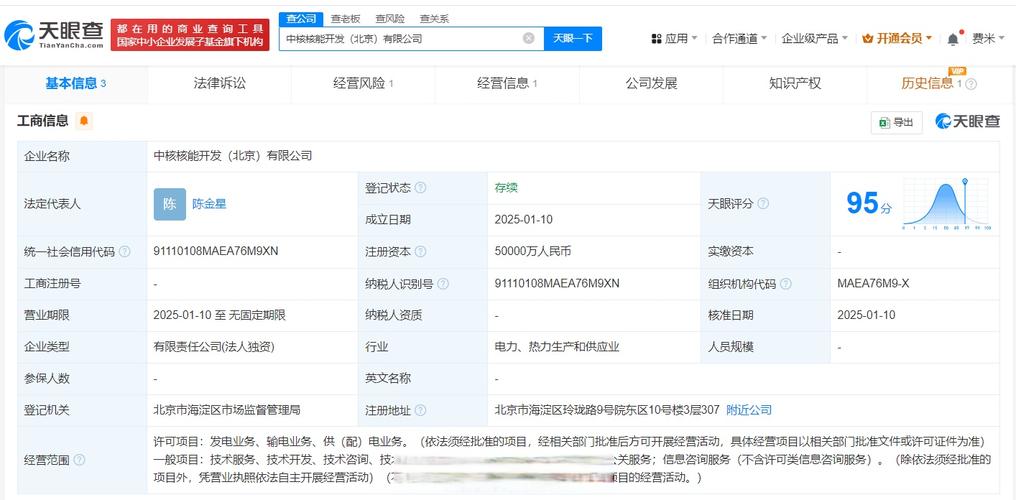Click the Tianyancha logo
Image resolution: width=1016 pixels, height=500 pixels.
coord(54,35)
